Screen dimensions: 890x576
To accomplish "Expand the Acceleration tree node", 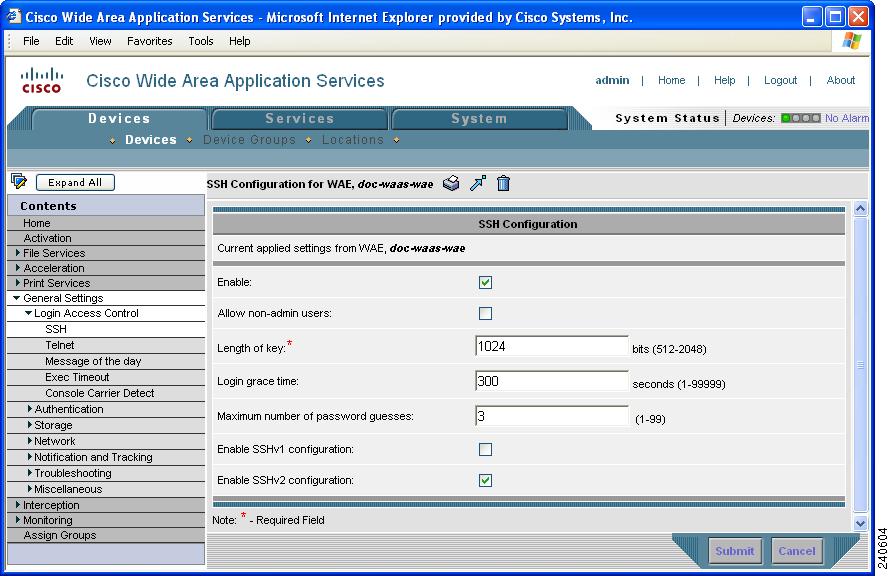I will 18,267.
